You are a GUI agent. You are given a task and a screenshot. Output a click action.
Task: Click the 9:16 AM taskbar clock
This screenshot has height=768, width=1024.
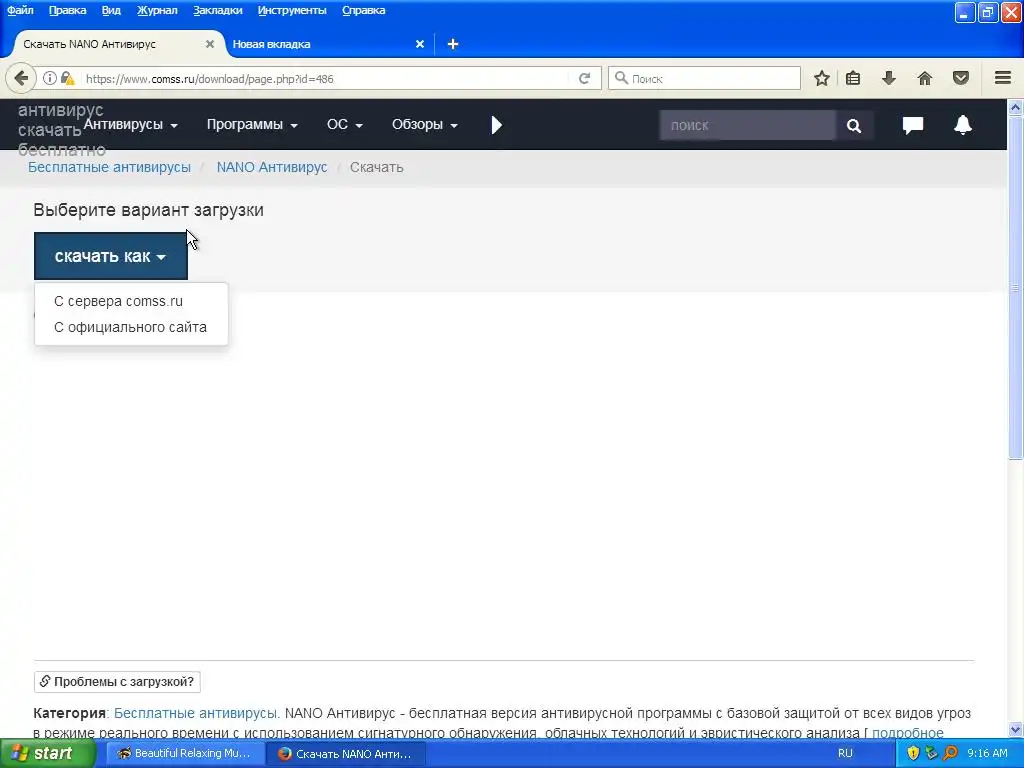pyautogui.click(x=987, y=753)
